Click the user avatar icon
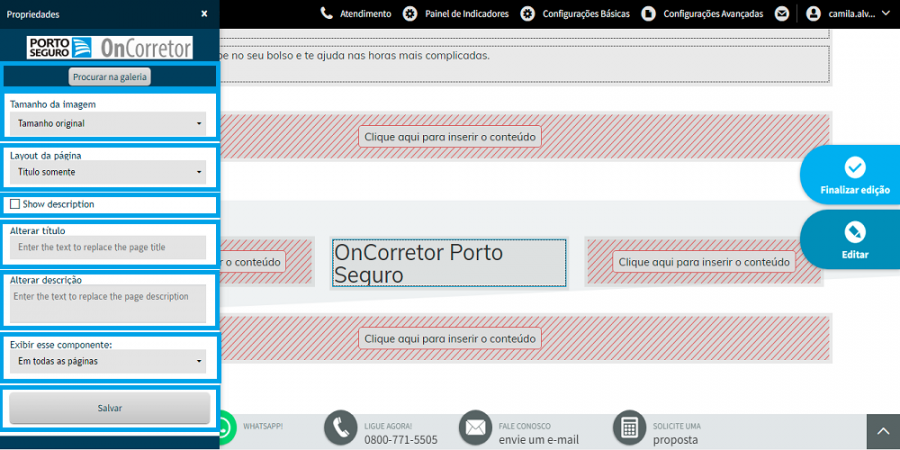 pos(813,14)
